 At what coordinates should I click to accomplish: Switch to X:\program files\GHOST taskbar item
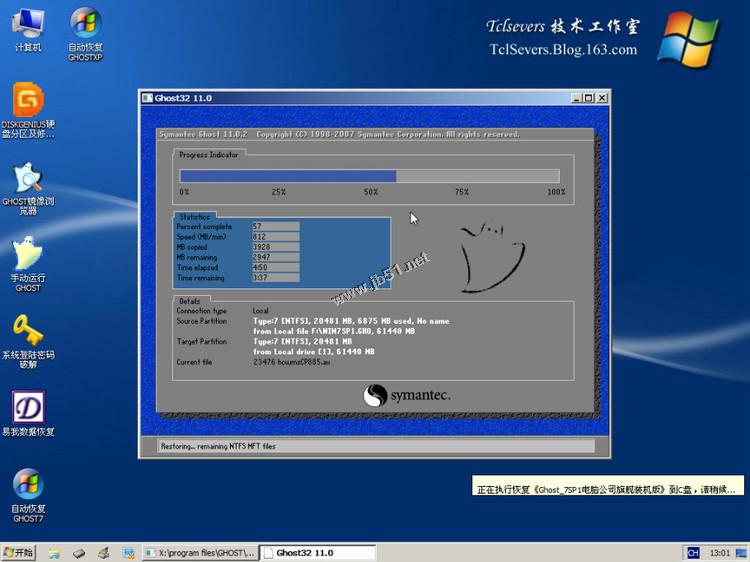pos(201,553)
